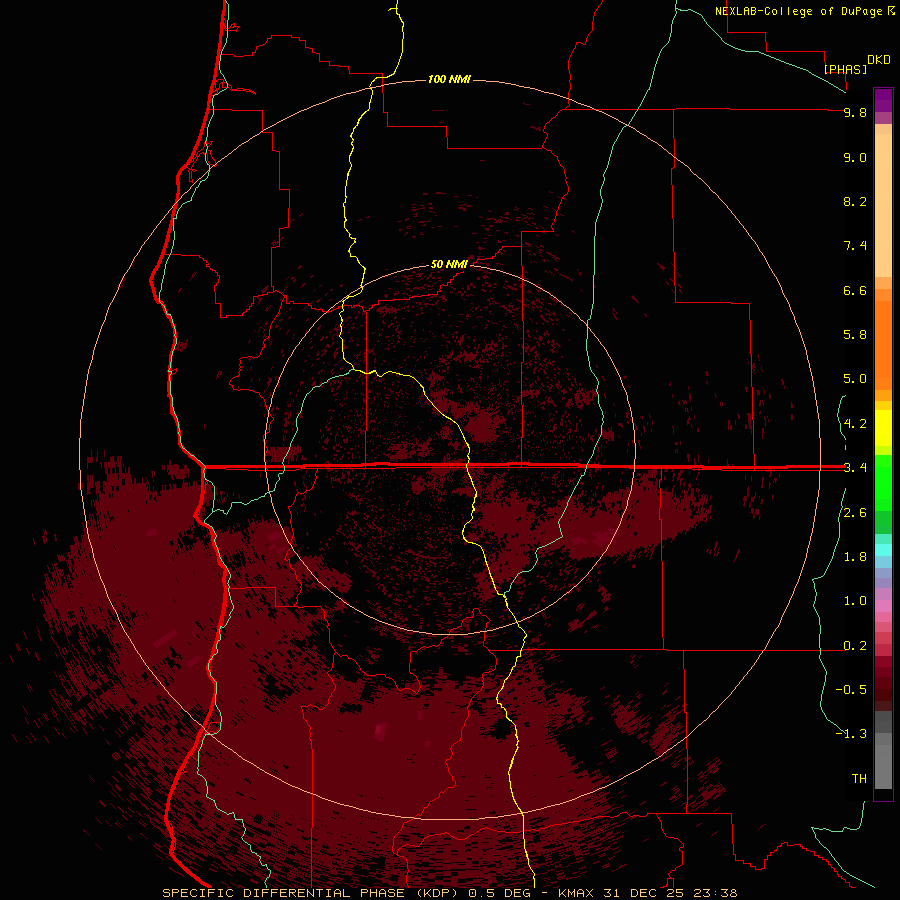Select the -1.3 scale value

click(851, 734)
